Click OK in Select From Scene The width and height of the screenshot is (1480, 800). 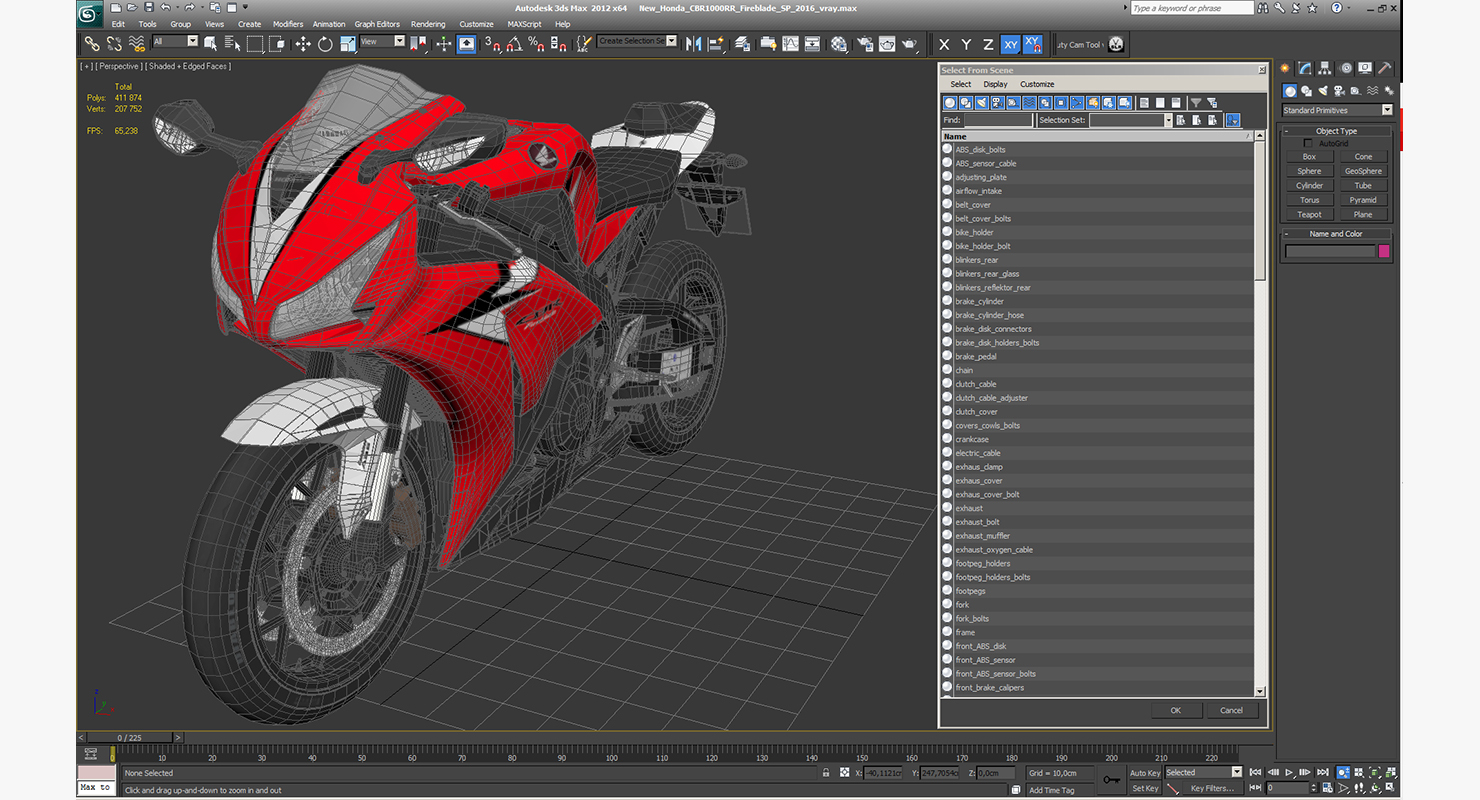(x=1176, y=710)
